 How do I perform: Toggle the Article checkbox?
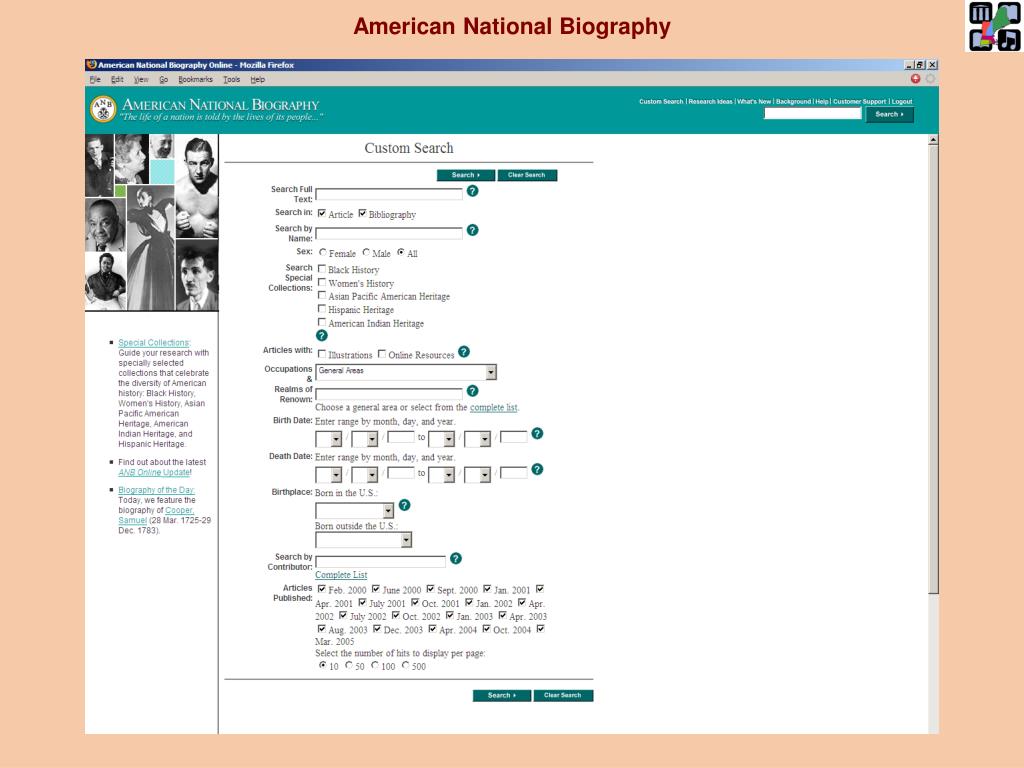[321, 214]
